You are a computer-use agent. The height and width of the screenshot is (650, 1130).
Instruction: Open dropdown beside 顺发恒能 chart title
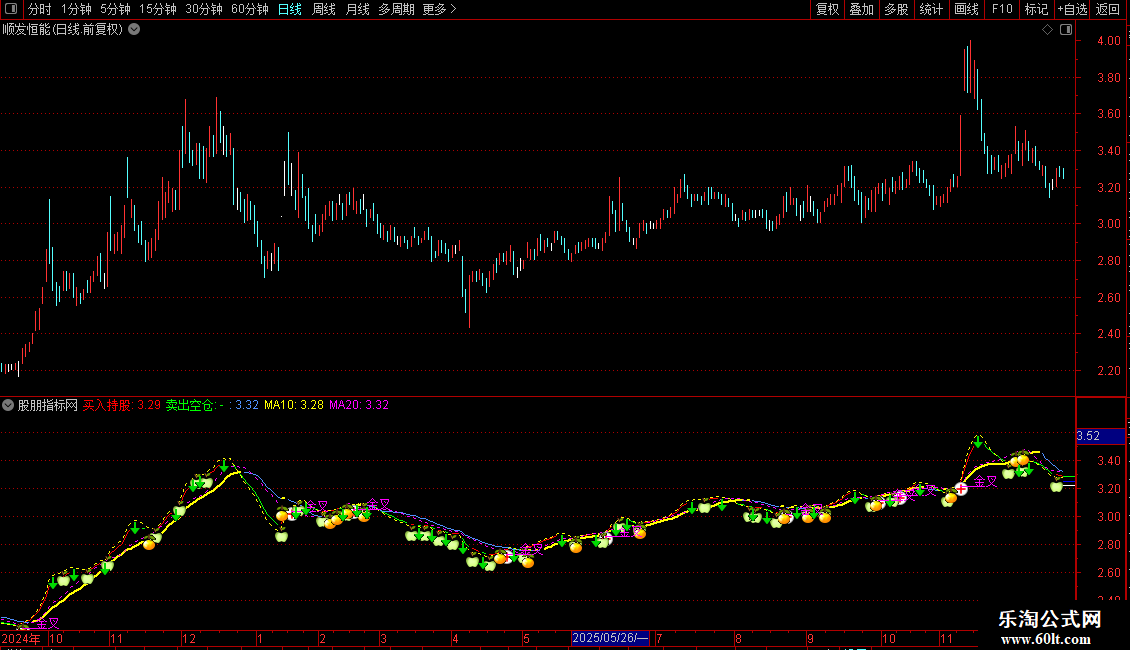[134, 30]
